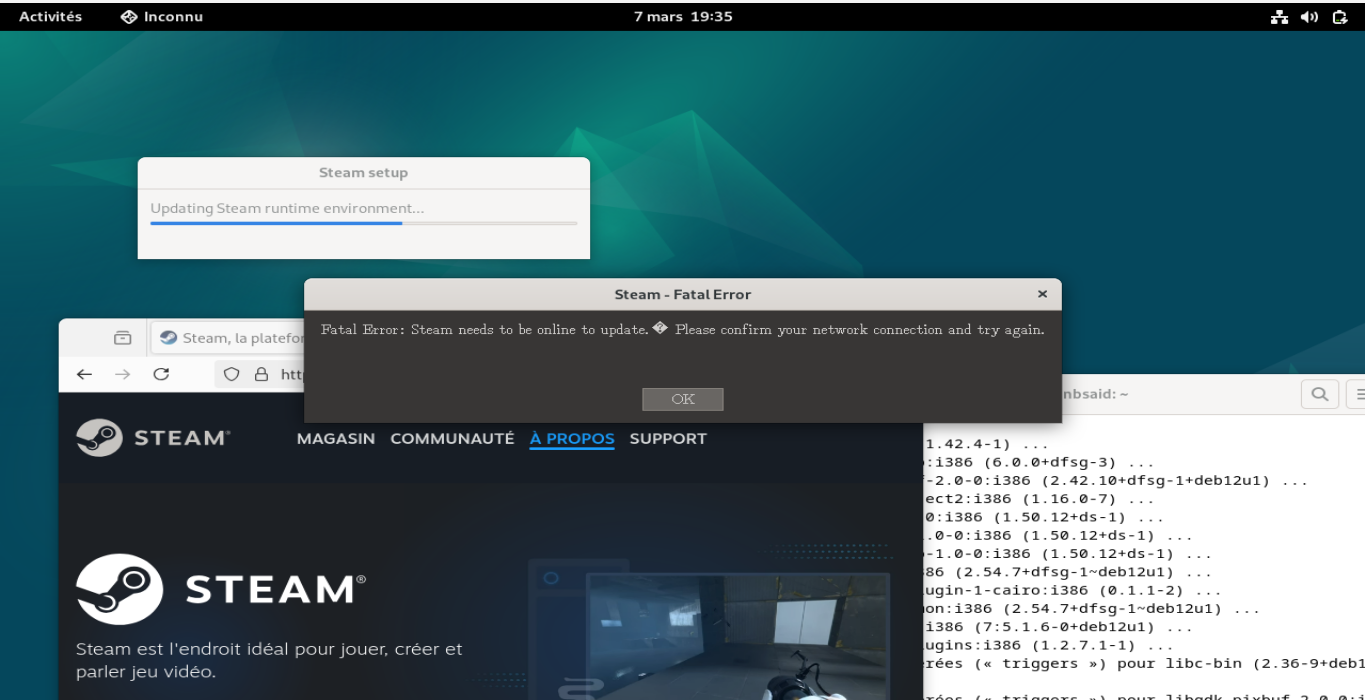
Task: Click the Fatal Error message text
Action: click(x=683, y=329)
